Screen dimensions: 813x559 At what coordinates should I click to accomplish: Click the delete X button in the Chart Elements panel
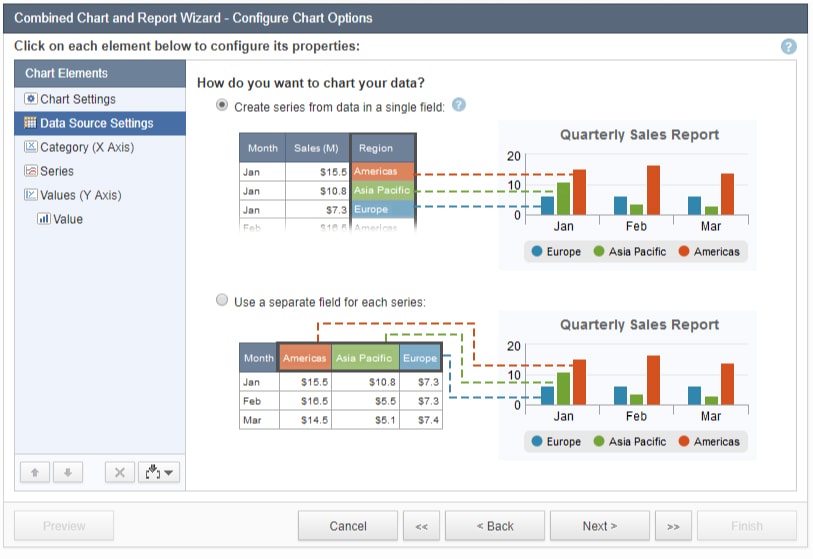[x=119, y=473]
